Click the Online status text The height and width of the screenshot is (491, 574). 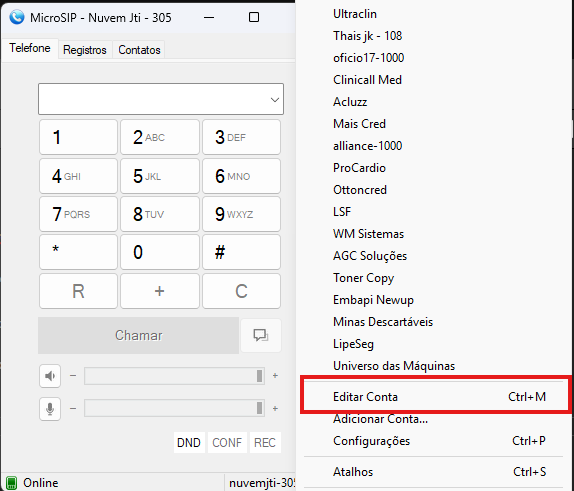[41, 483]
